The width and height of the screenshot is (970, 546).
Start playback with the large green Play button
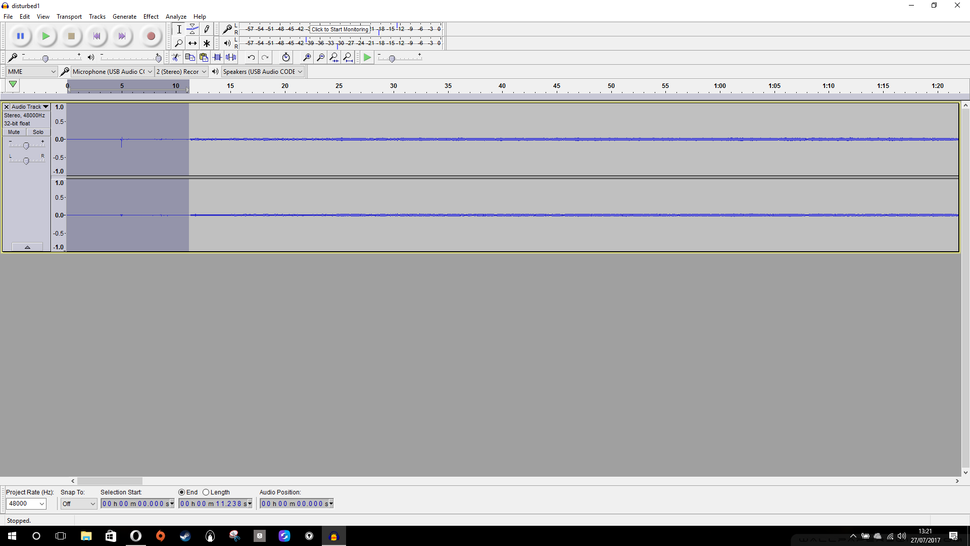46,36
